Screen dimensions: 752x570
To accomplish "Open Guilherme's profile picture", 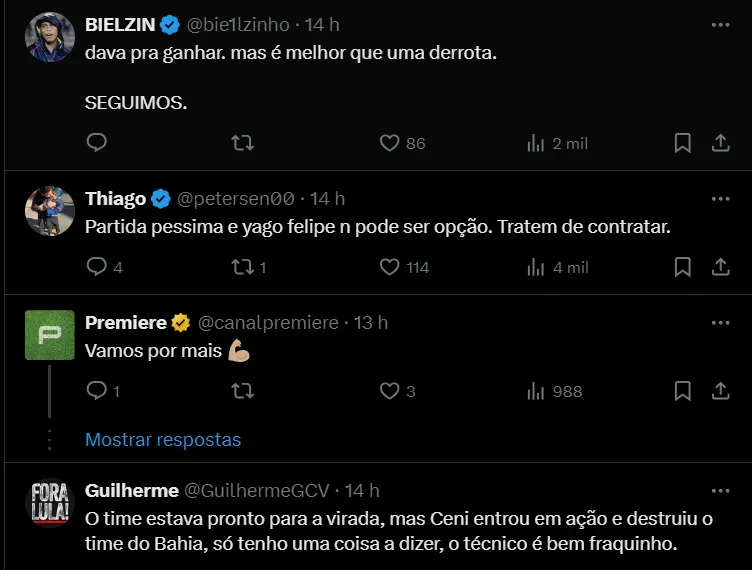I will [49, 503].
